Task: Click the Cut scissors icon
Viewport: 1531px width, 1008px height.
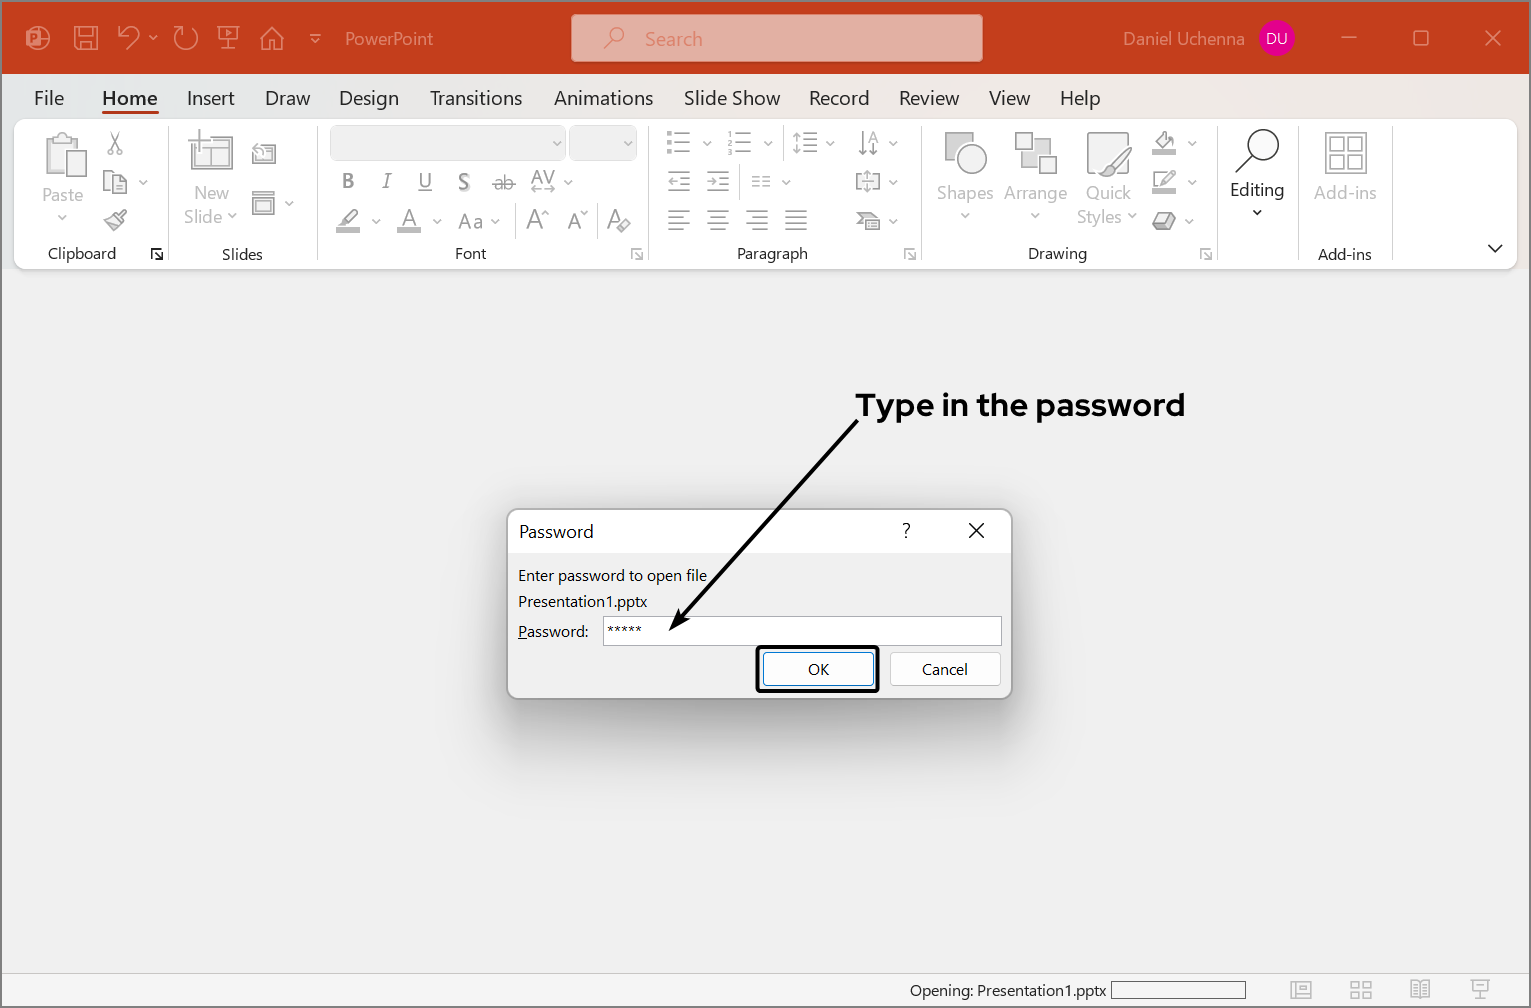Action: pyautogui.click(x=114, y=145)
